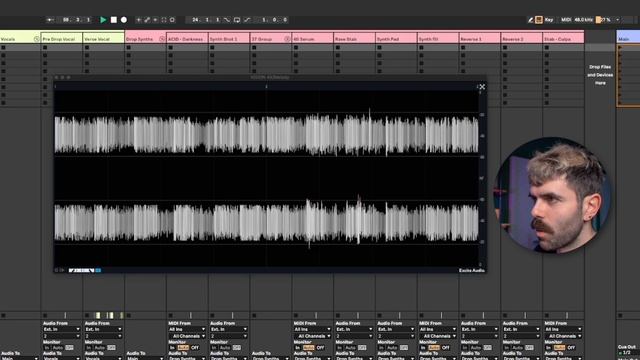
Task: Select the Pre Drop Vocal track header
Action: point(62,39)
